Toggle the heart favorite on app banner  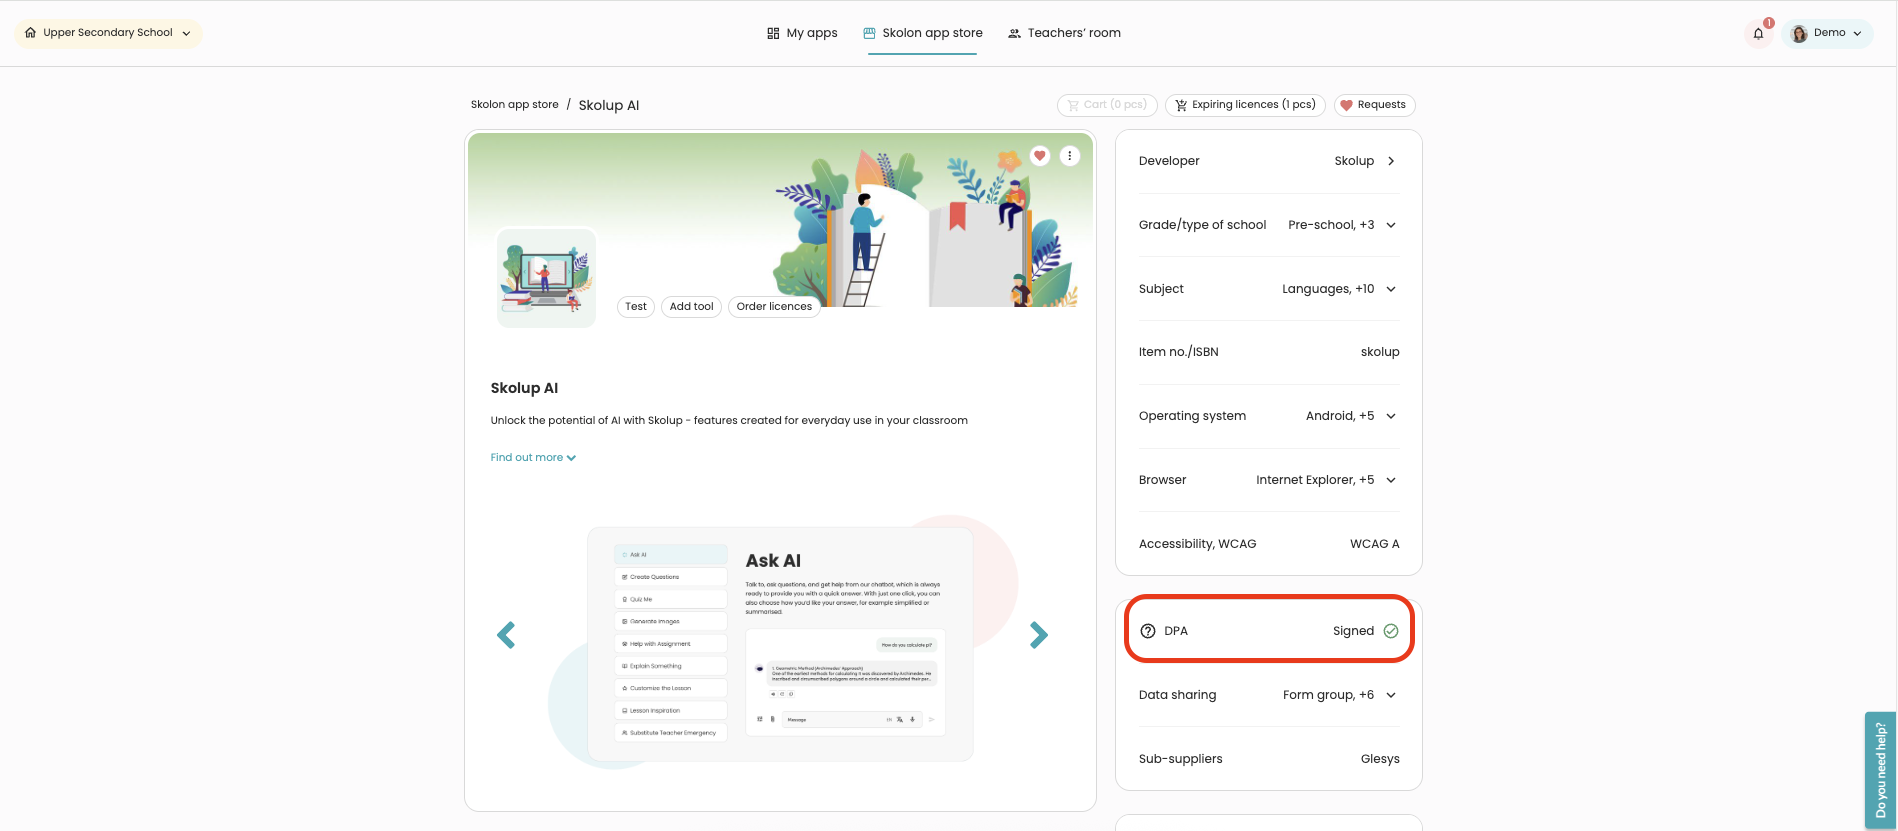[1040, 156]
